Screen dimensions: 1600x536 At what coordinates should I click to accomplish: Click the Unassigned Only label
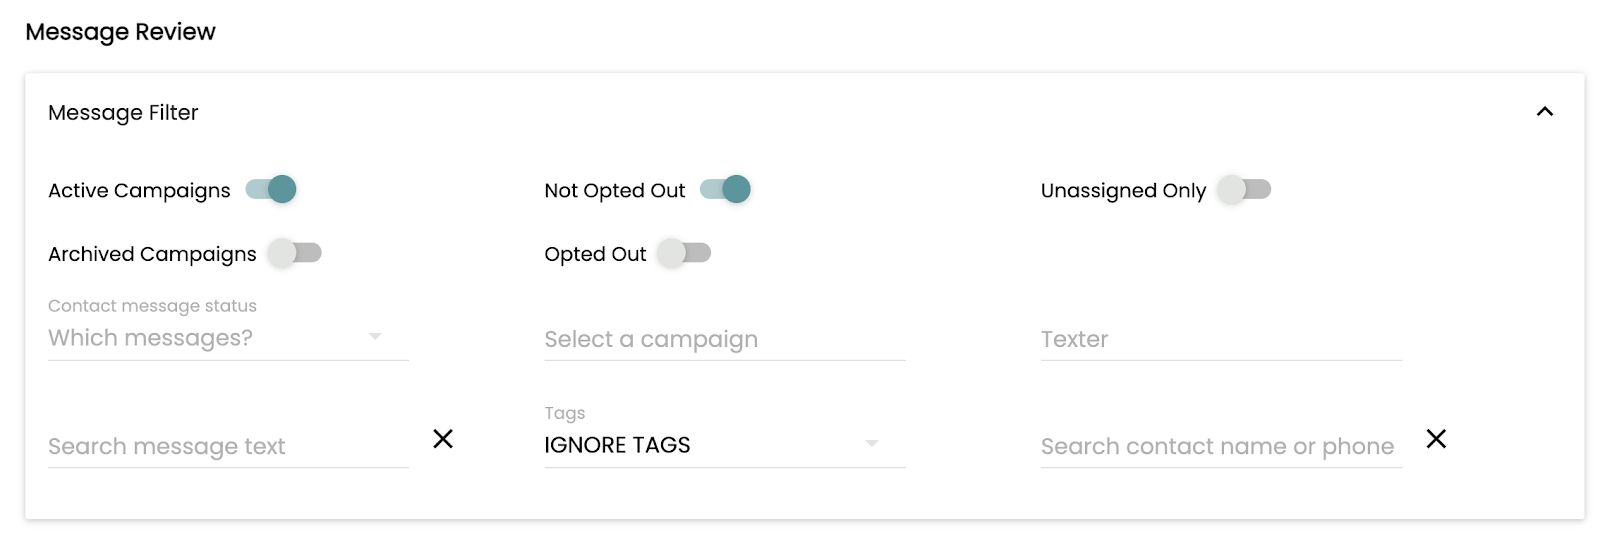tap(1123, 191)
